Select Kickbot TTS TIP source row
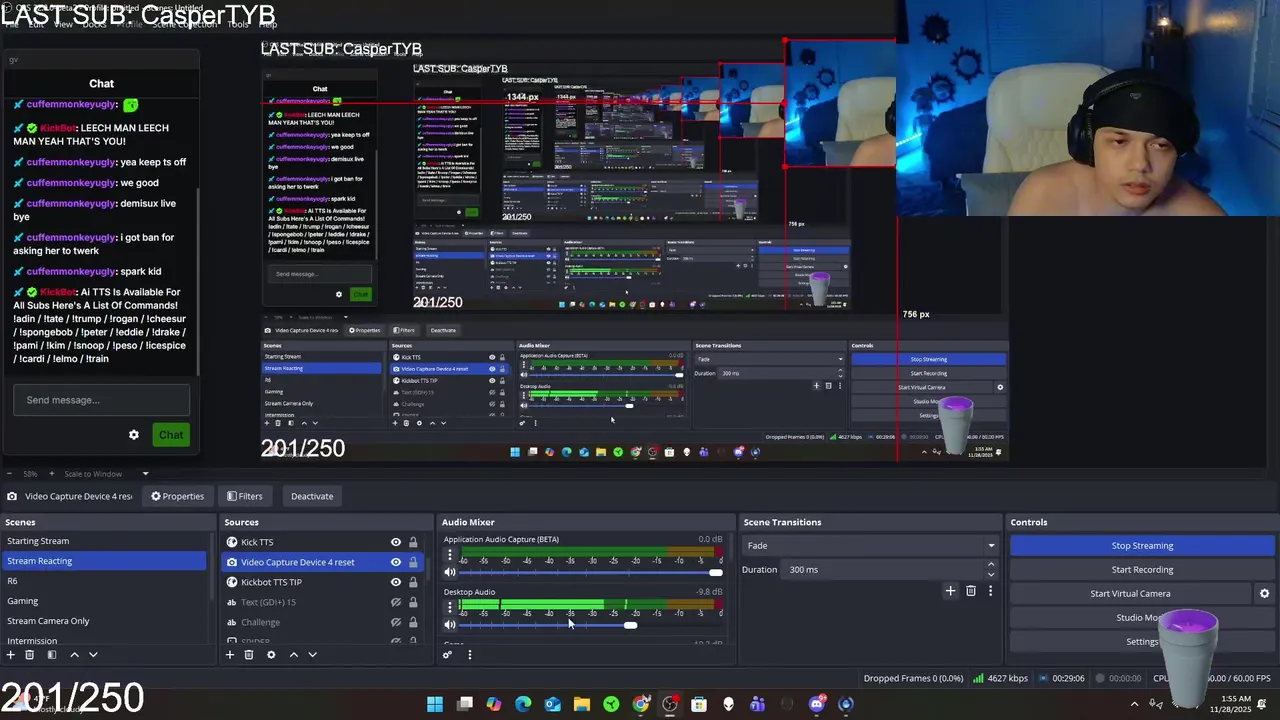The image size is (1280, 720). coord(323,582)
